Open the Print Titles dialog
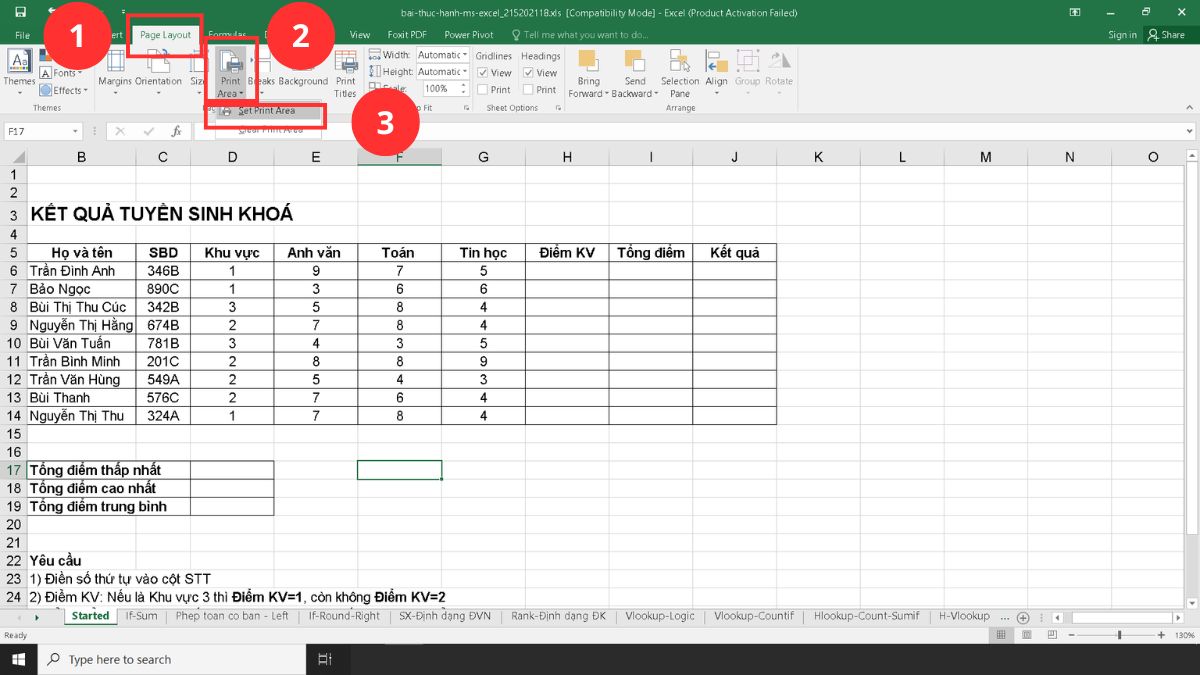 pyautogui.click(x=346, y=72)
